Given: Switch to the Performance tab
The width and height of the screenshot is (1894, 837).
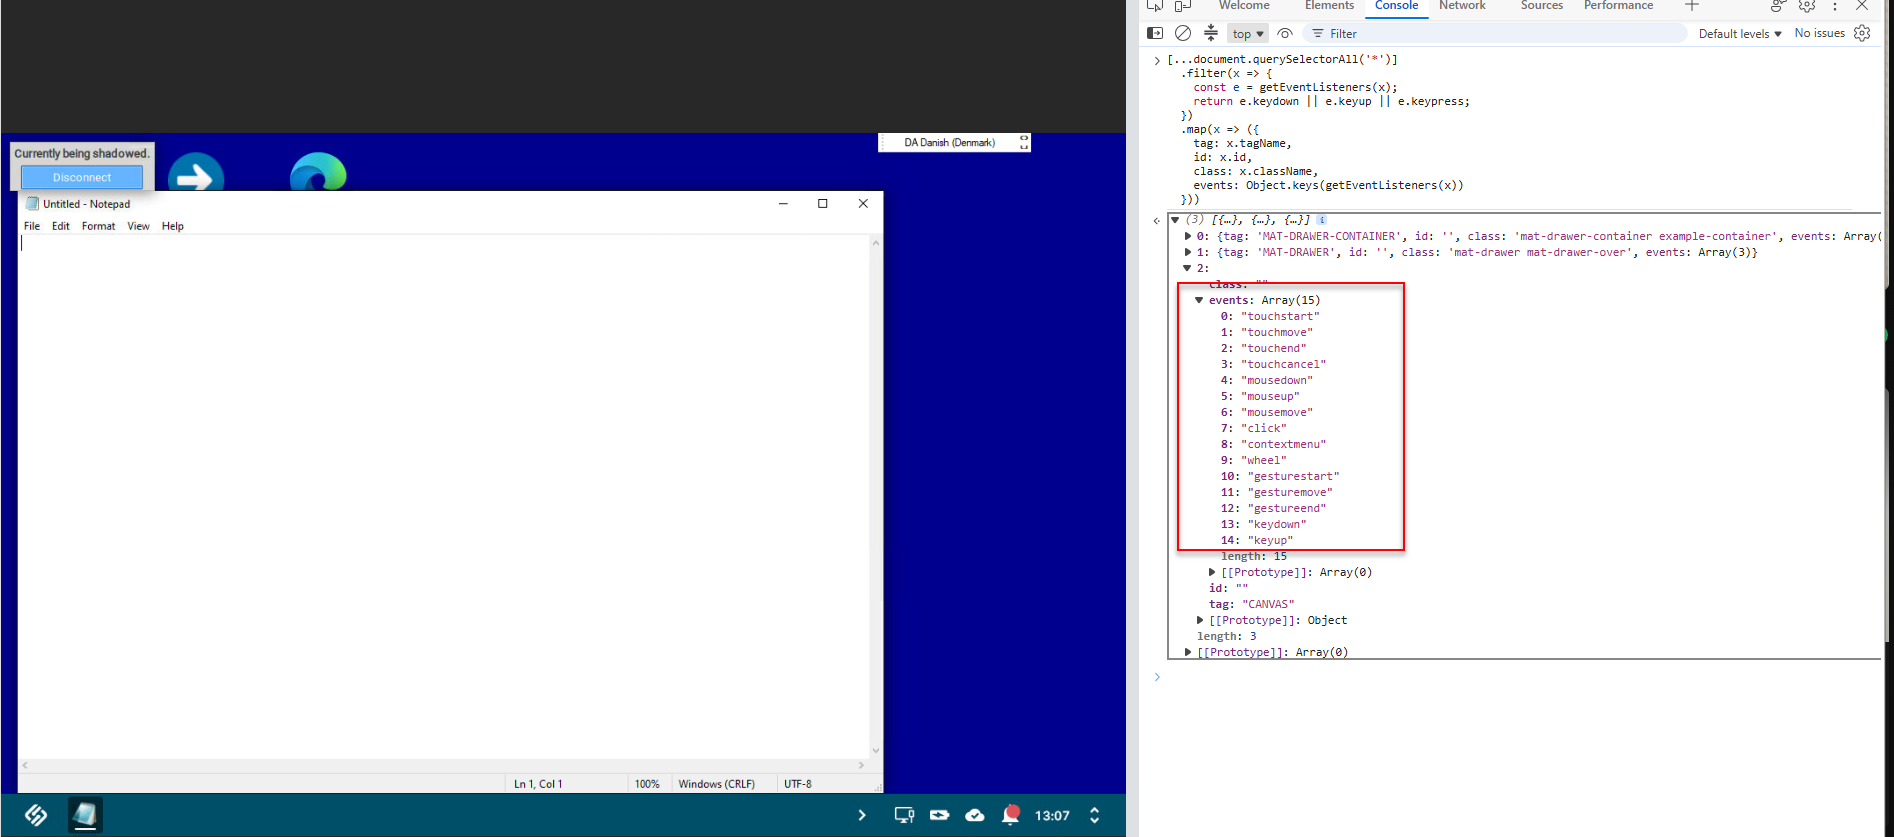Looking at the screenshot, I should (x=1618, y=5).
